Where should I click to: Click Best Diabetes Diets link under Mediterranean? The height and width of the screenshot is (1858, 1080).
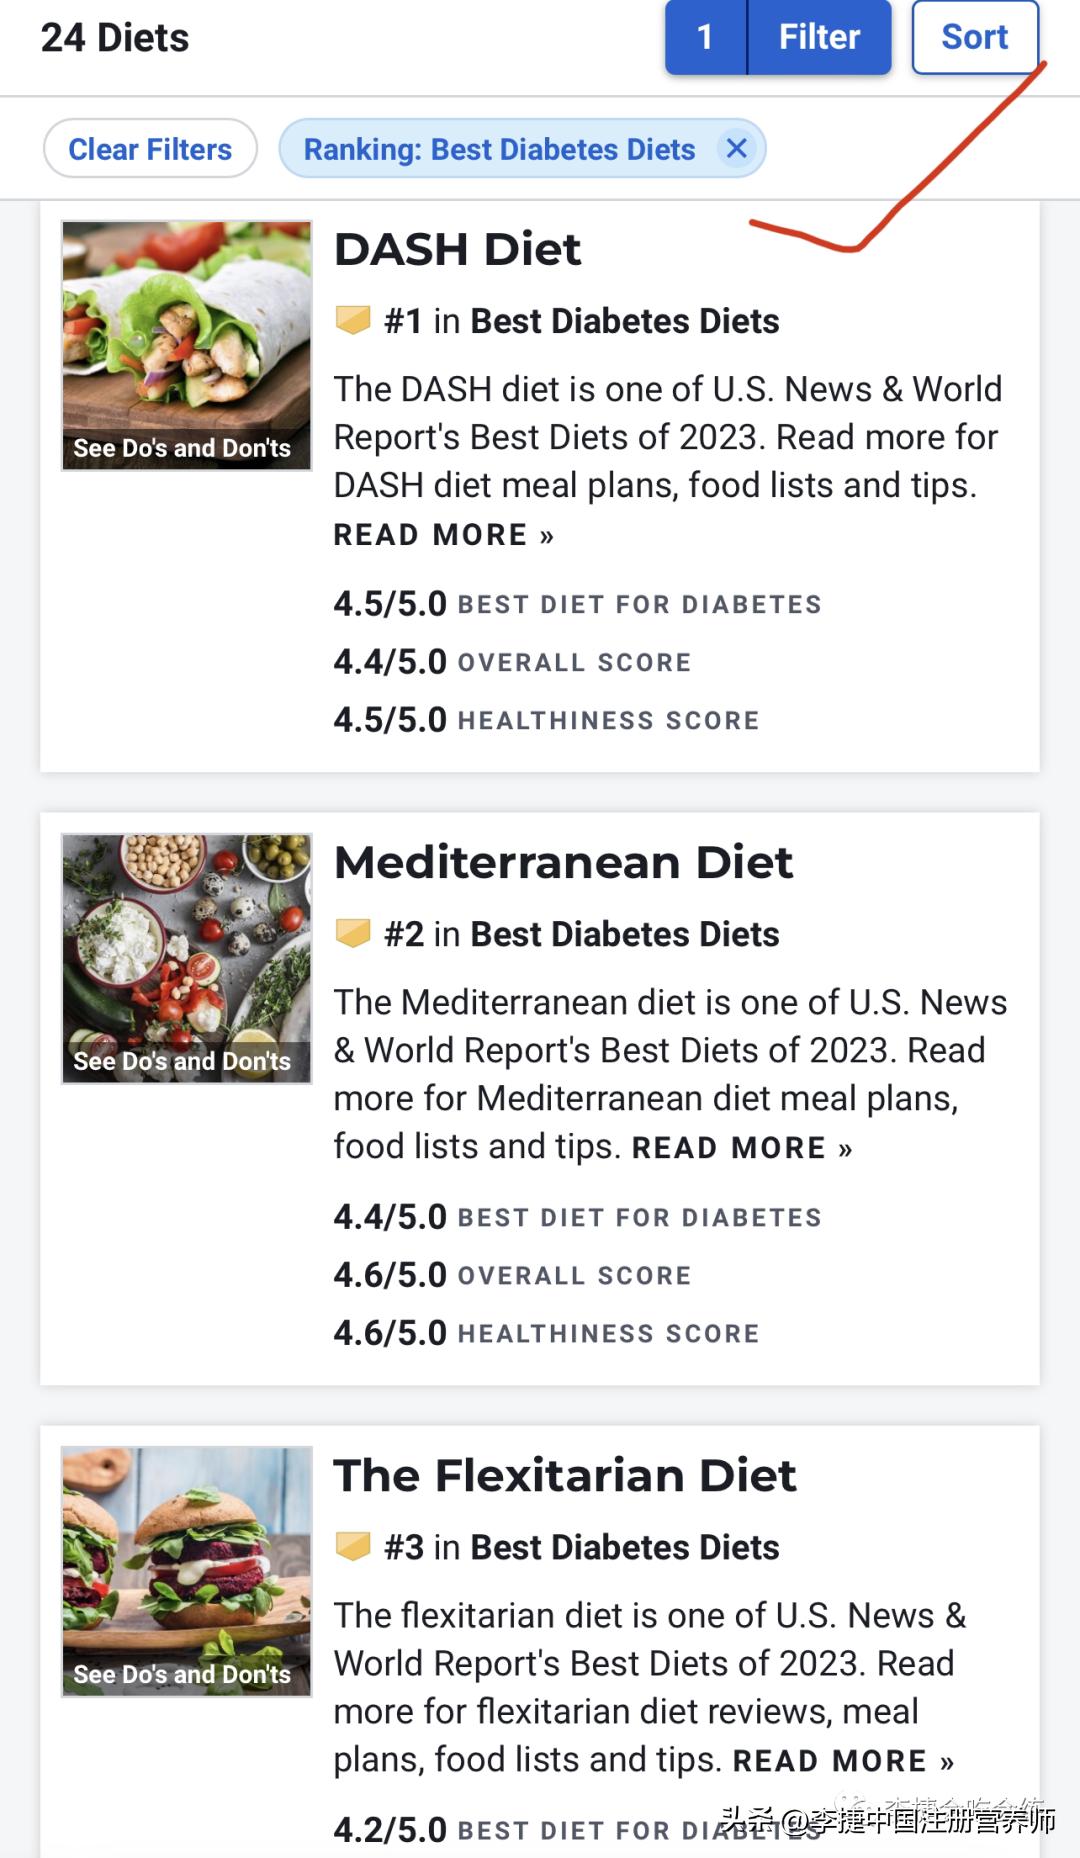point(624,934)
